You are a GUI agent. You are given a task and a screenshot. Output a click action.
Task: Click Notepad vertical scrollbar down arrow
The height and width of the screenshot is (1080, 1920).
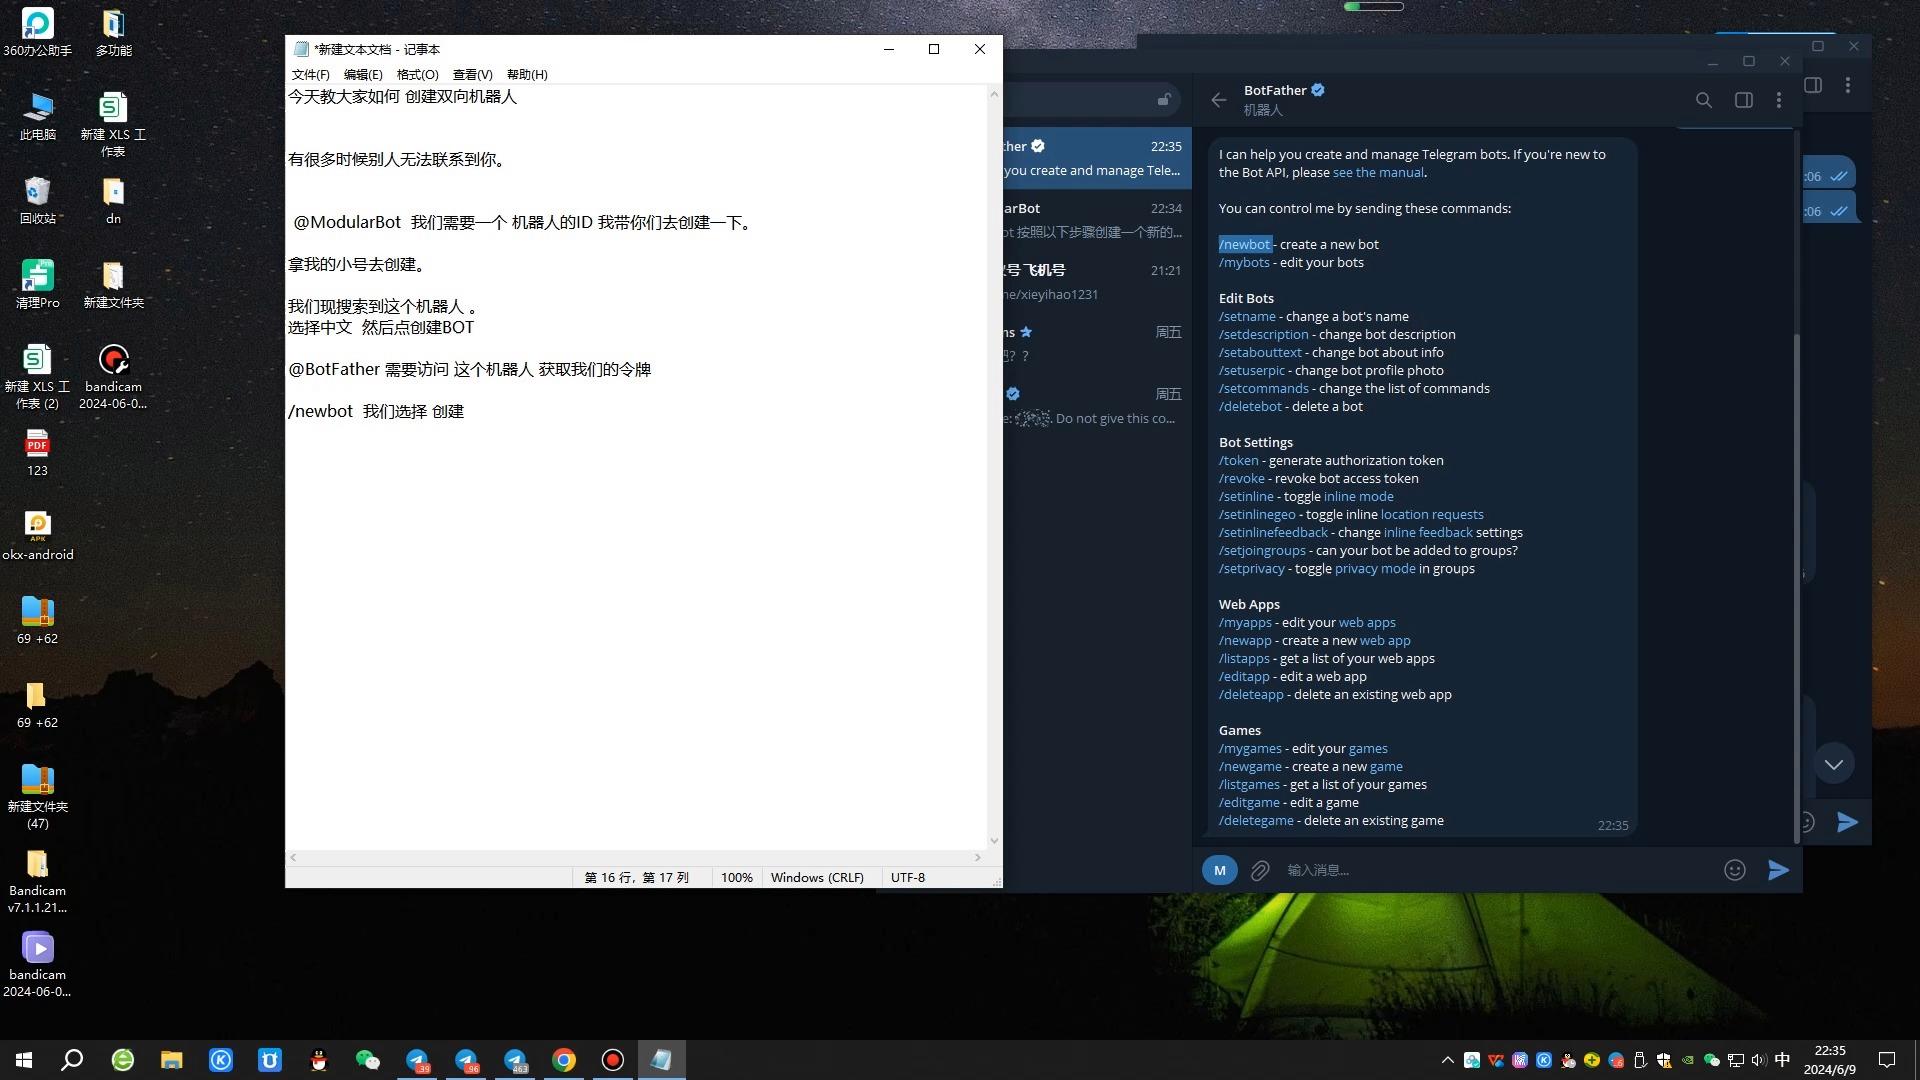tap(994, 841)
